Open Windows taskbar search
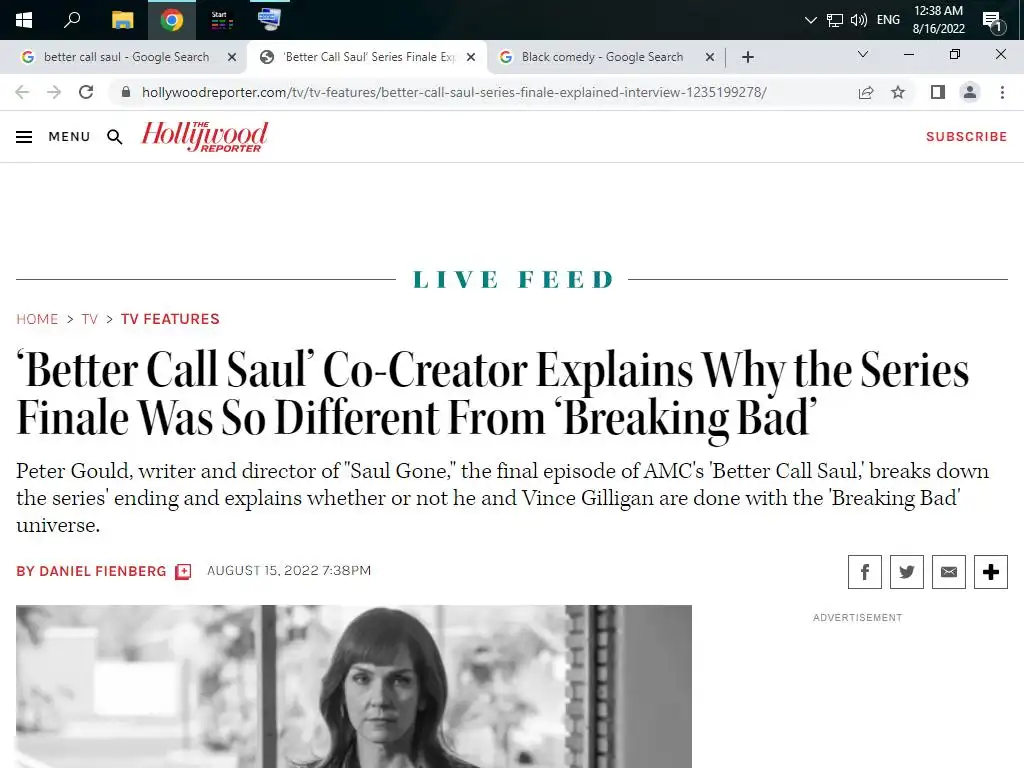 72,20
